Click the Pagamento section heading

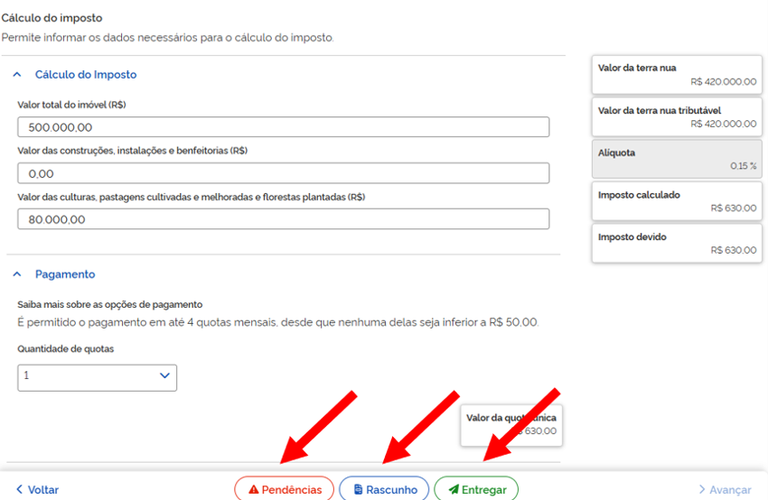(x=65, y=274)
